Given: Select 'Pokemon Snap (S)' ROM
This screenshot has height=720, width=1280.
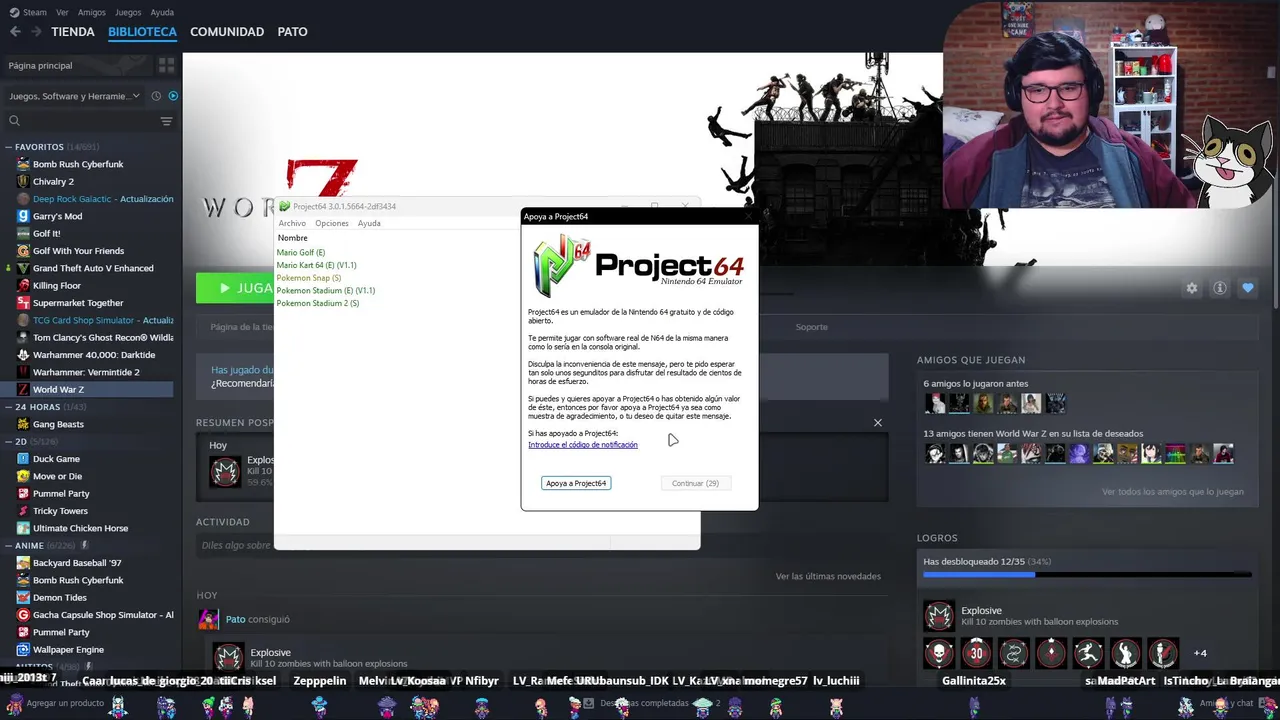Looking at the screenshot, I should click(x=309, y=278).
